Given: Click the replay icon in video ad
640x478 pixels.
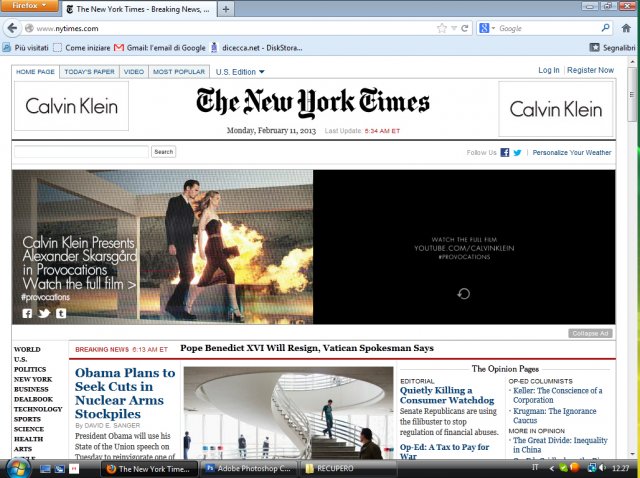Looking at the screenshot, I should click(464, 293).
